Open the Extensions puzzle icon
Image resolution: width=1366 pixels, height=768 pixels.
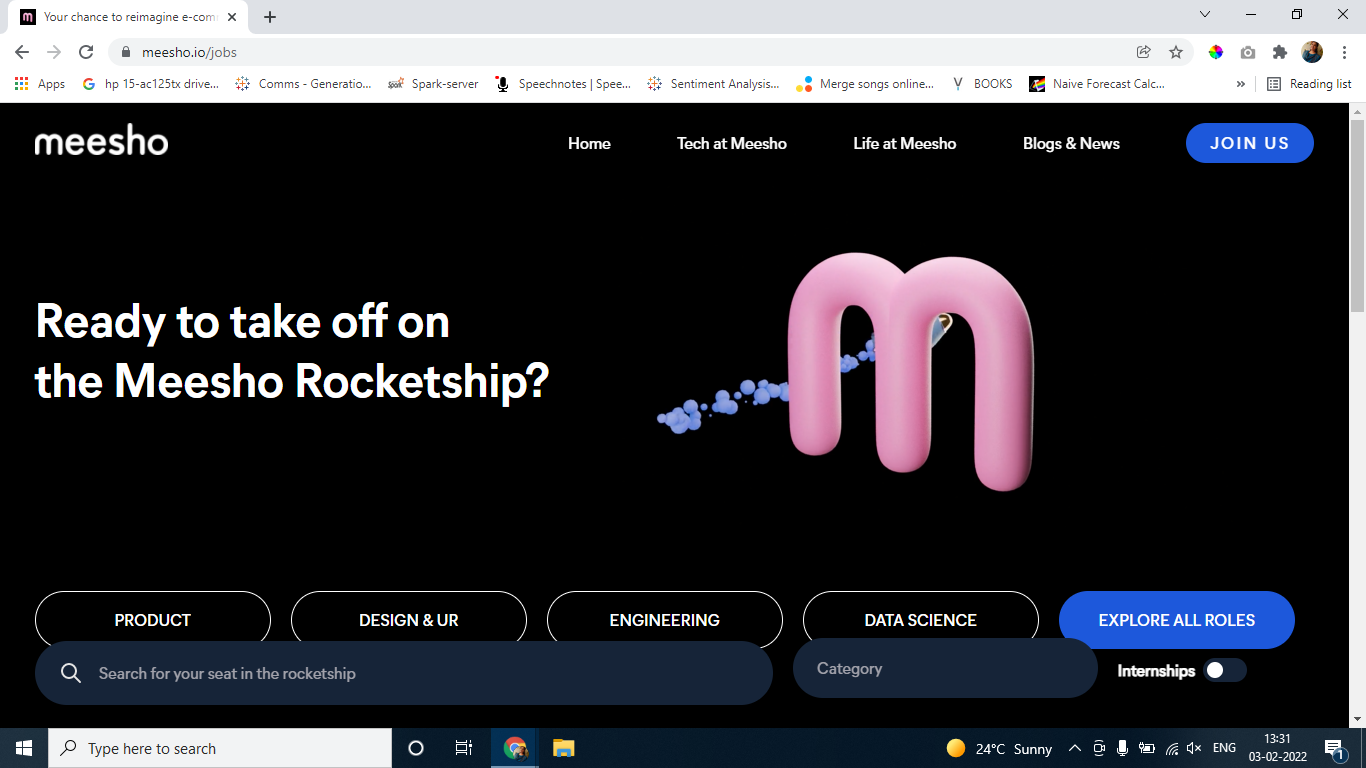pyautogui.click(x=1280, y=52)
